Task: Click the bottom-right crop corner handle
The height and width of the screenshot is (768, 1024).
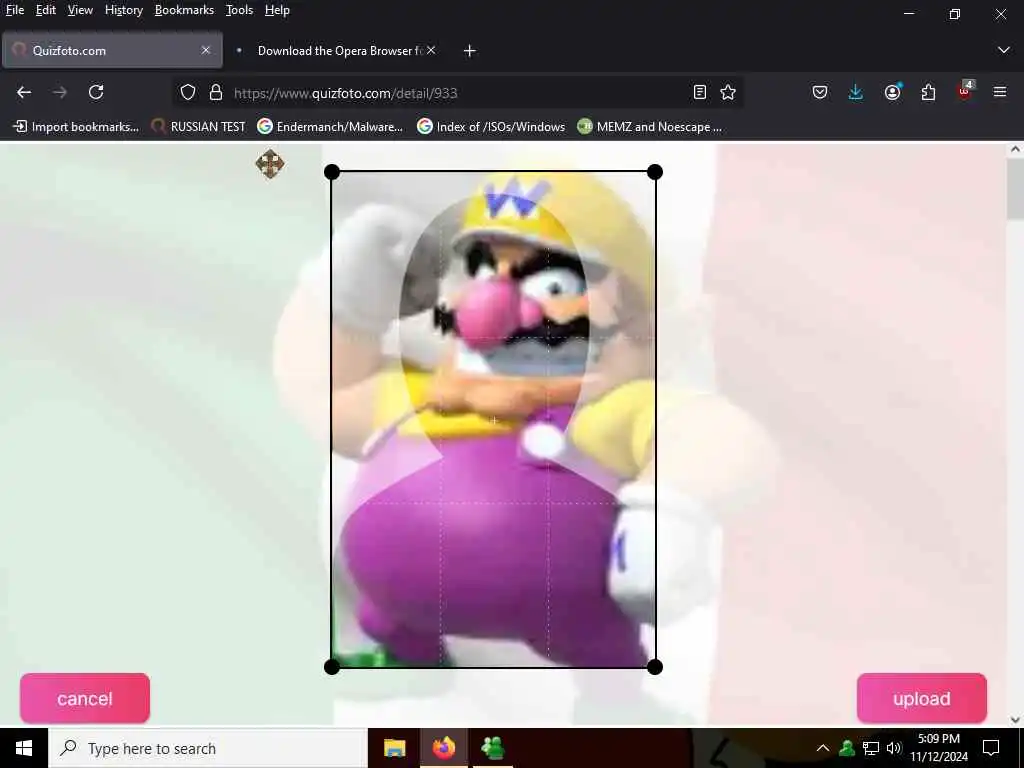Action: [x=655, y=667]
